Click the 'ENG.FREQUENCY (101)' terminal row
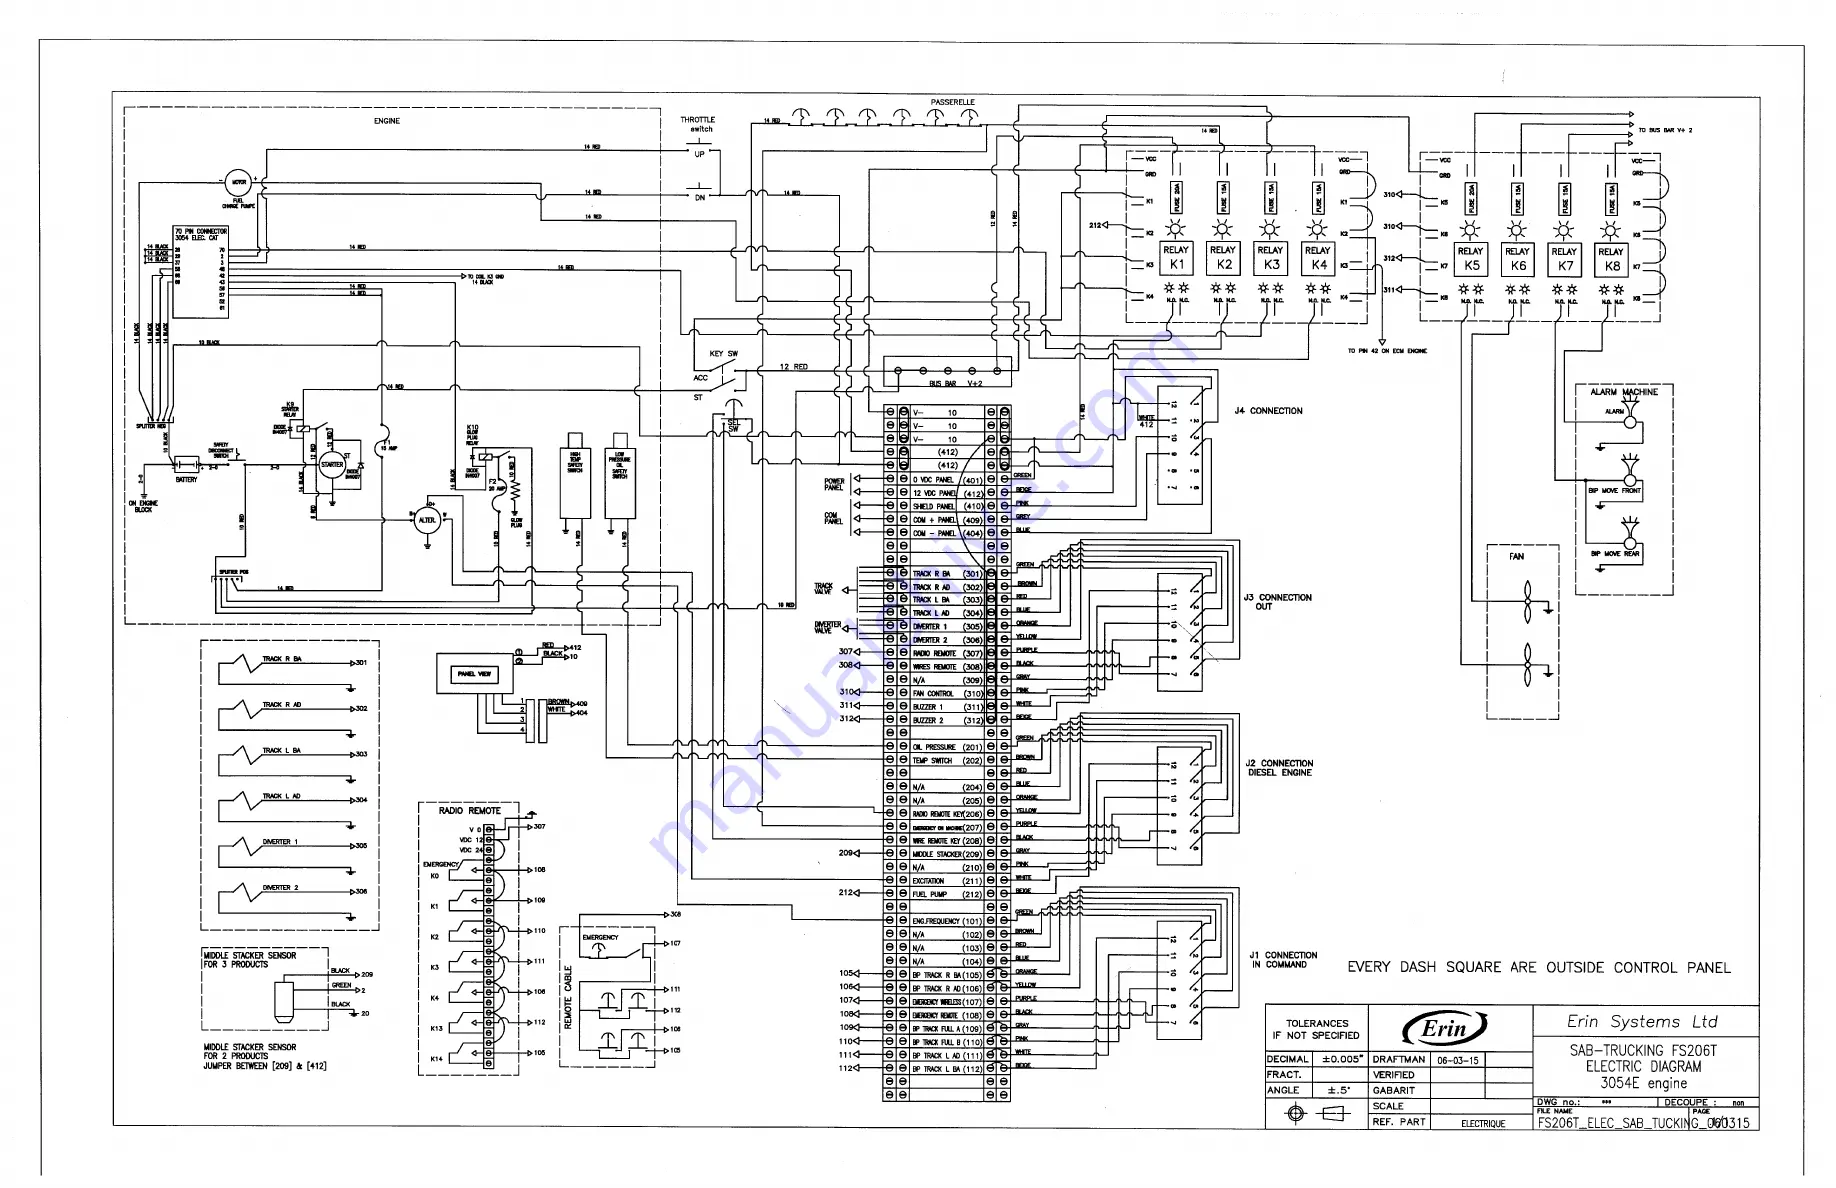The height and width of the screenshot is (1188, 1836). pos(947,921)
